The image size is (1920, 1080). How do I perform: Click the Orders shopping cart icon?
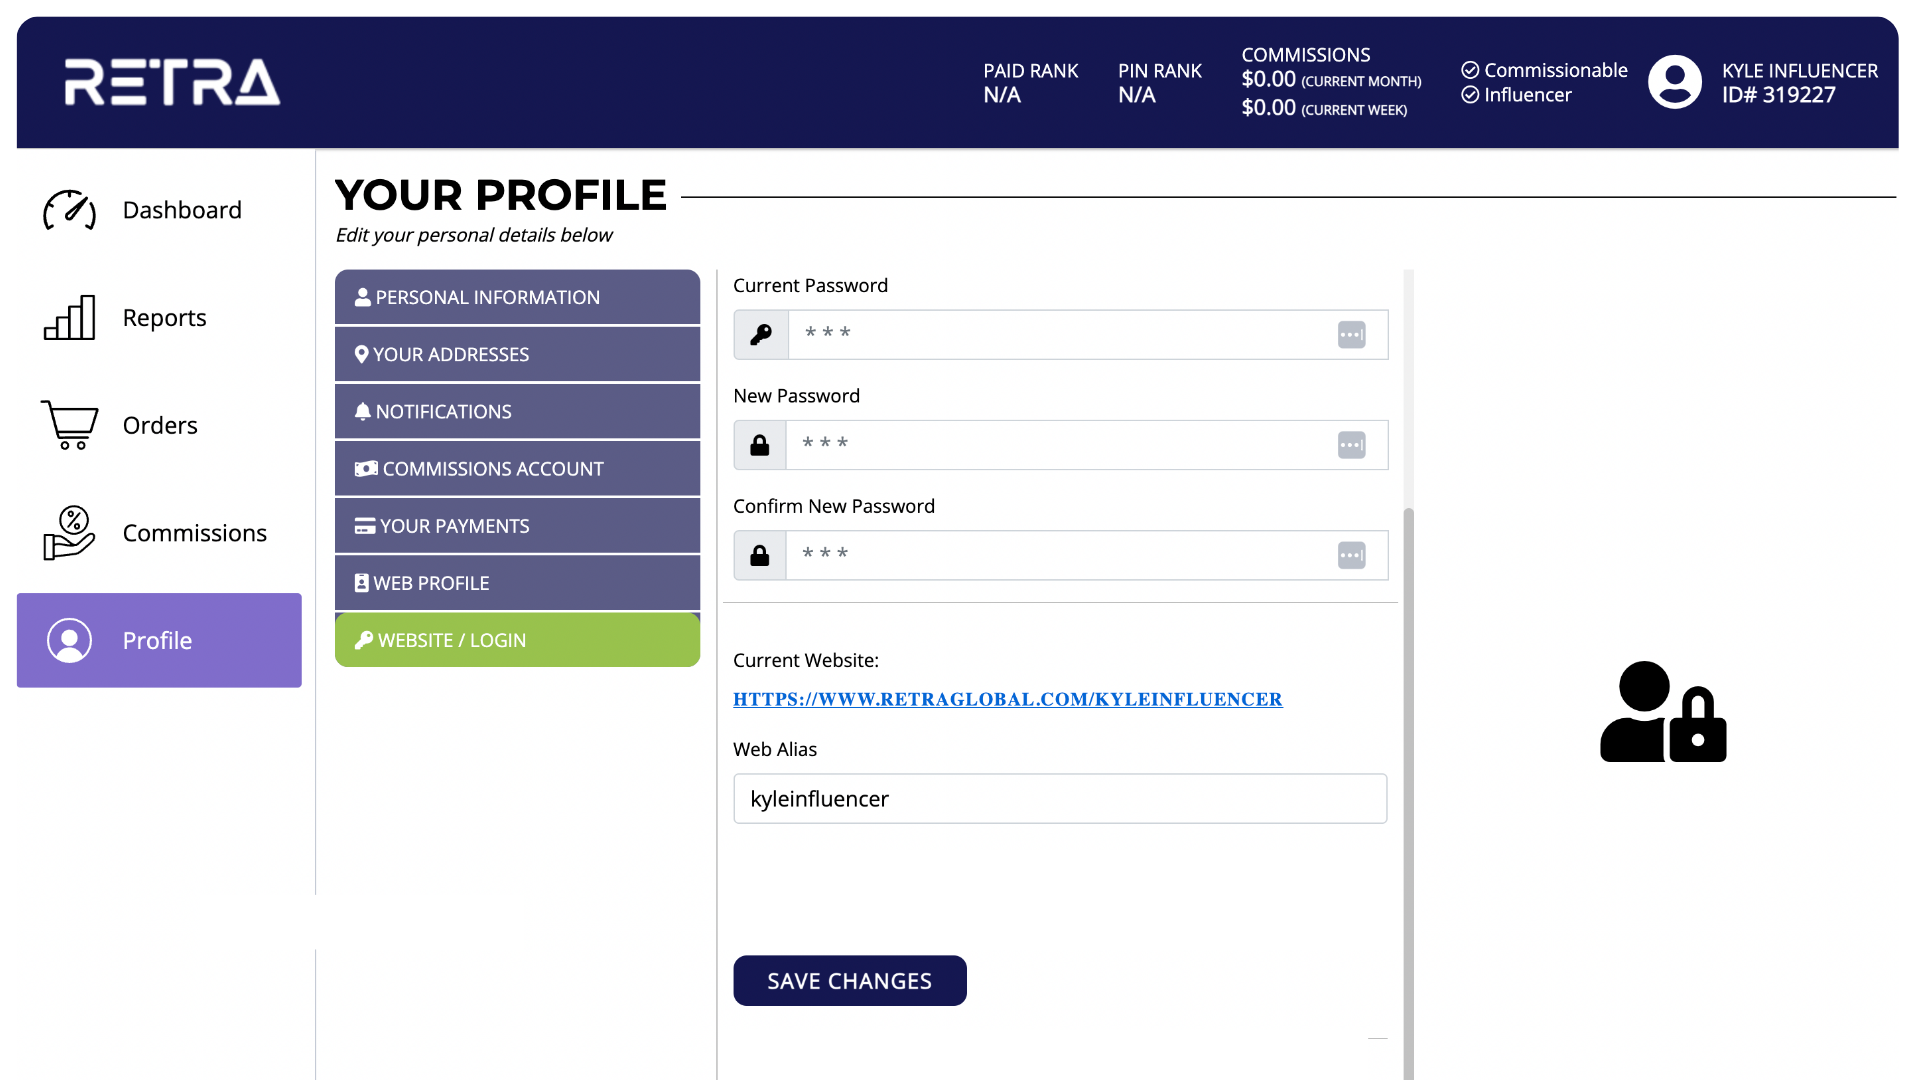coord(69,425)
